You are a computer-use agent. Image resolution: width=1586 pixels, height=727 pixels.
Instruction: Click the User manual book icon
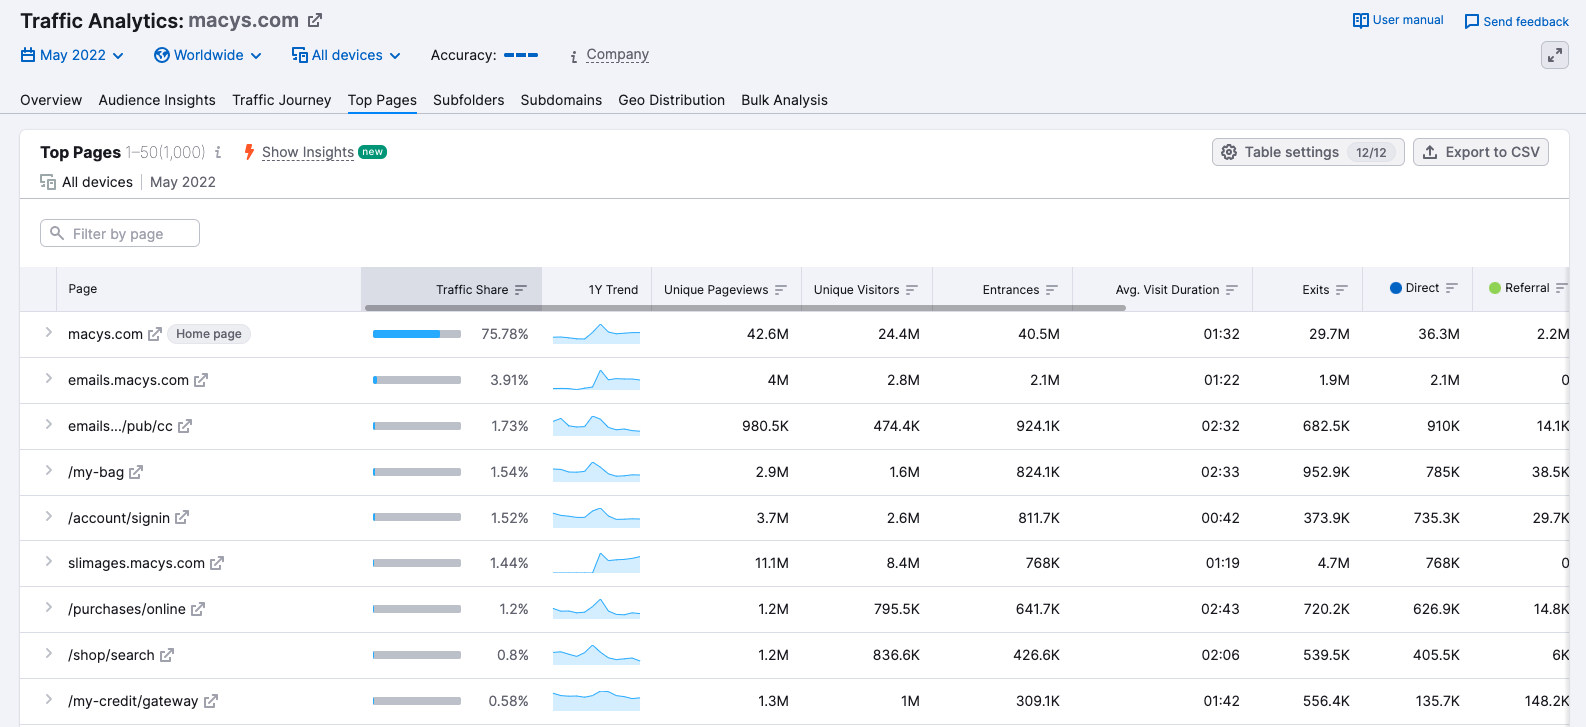pos(1361,20)
